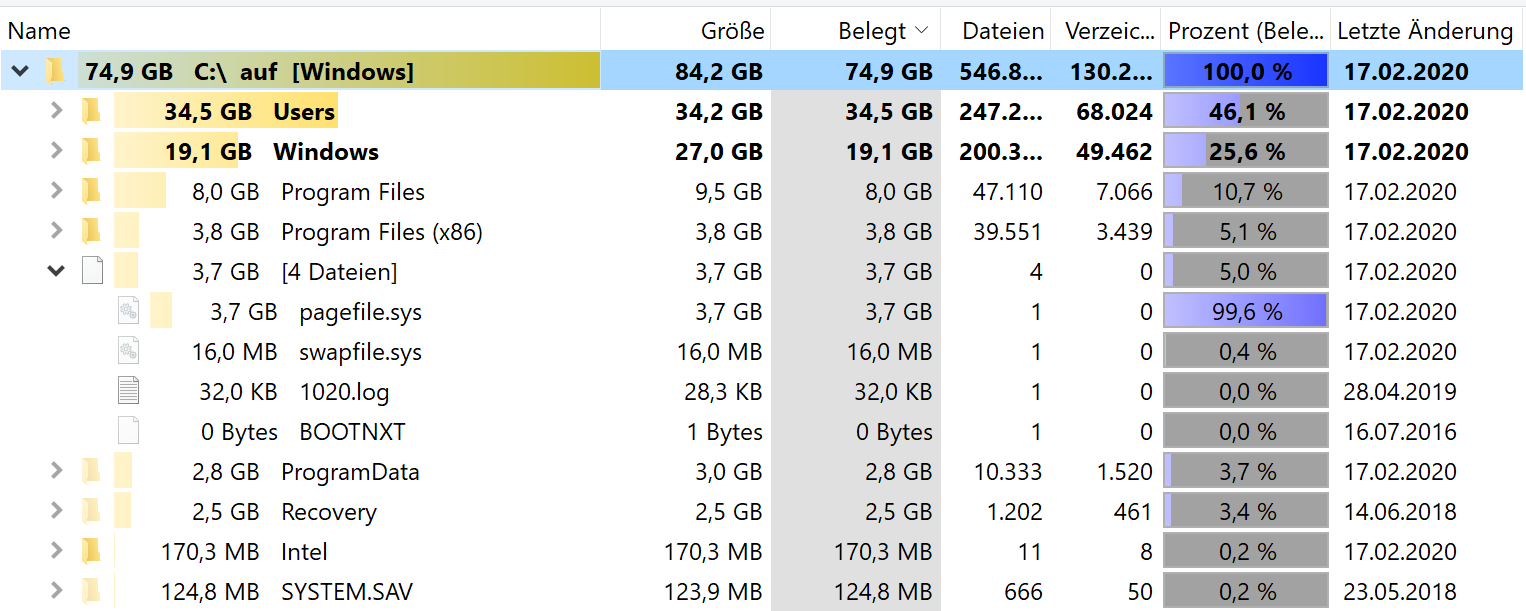The height and width of the screenshot is (611, 1526).
Task: Expand the Recovery folder
Action: pyautogui.click(x=56, y=511)
